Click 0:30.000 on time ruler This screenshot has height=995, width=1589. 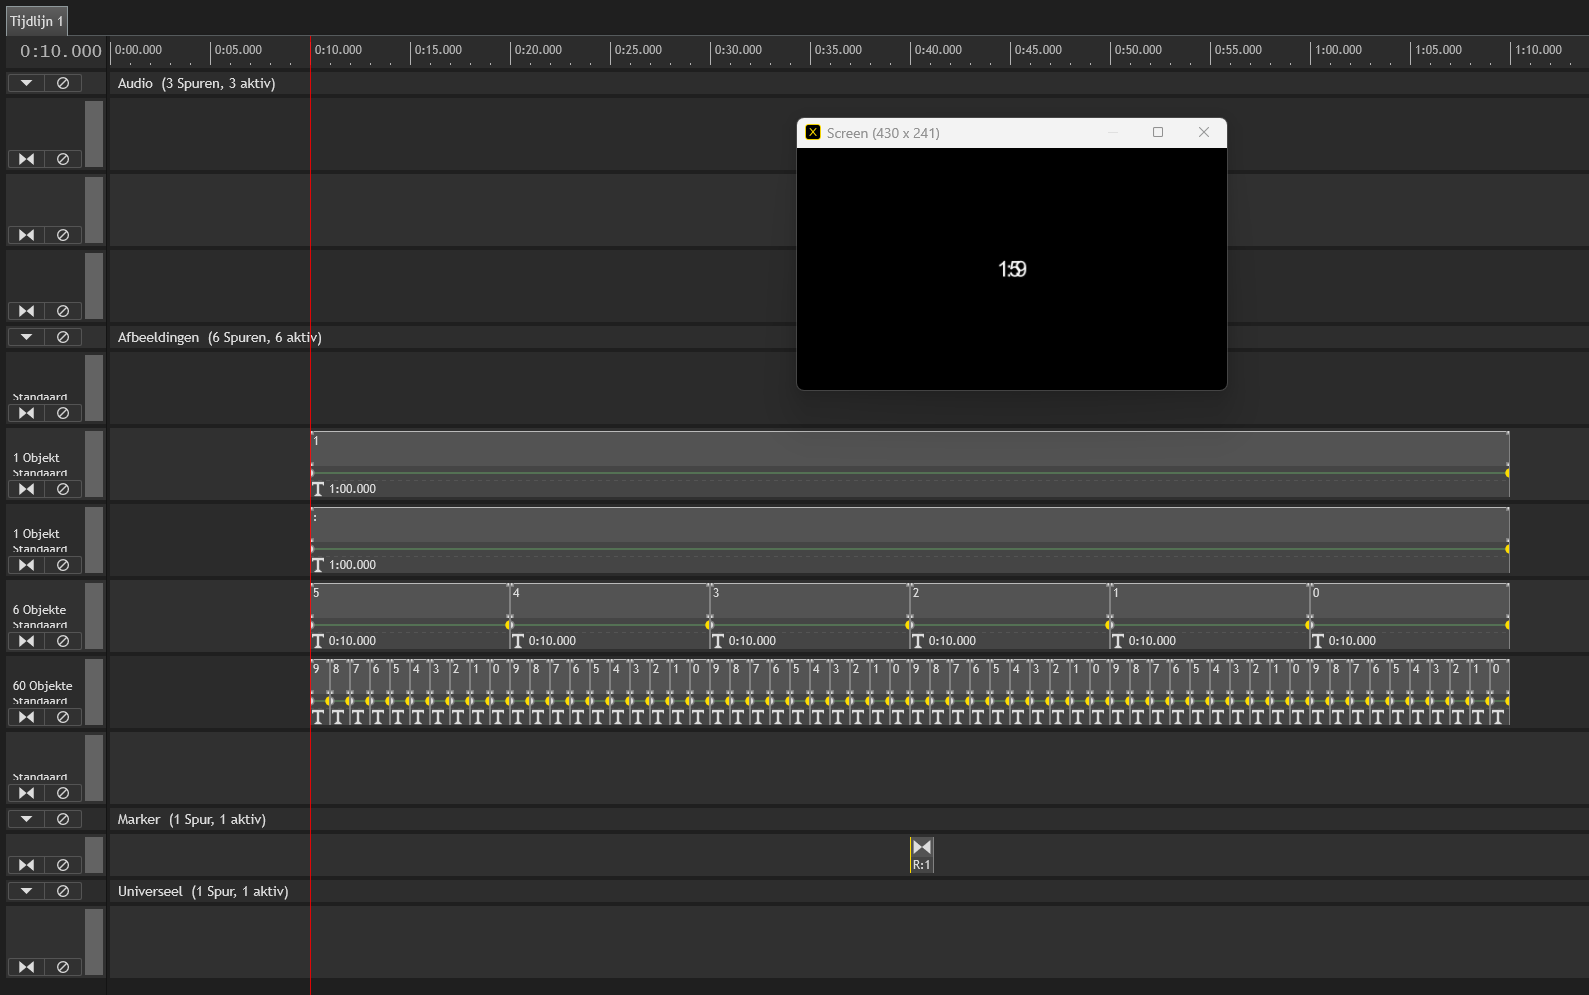pyautogui.click(x=738, y=50)
